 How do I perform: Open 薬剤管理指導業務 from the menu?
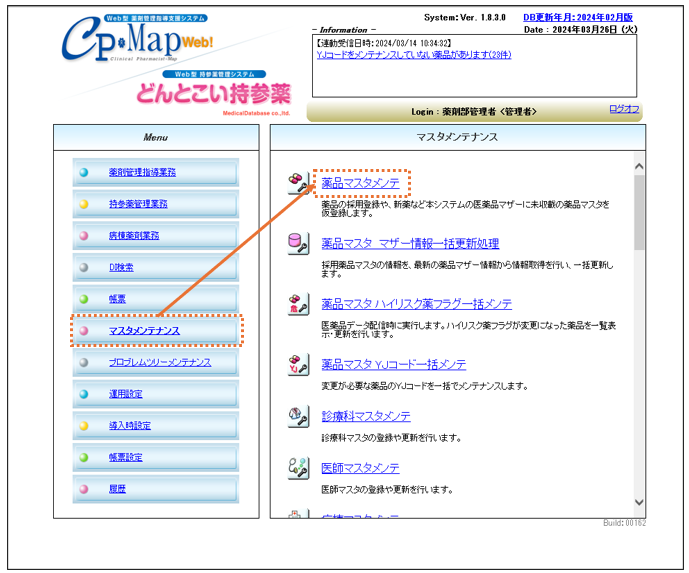[x=142, y=173]
